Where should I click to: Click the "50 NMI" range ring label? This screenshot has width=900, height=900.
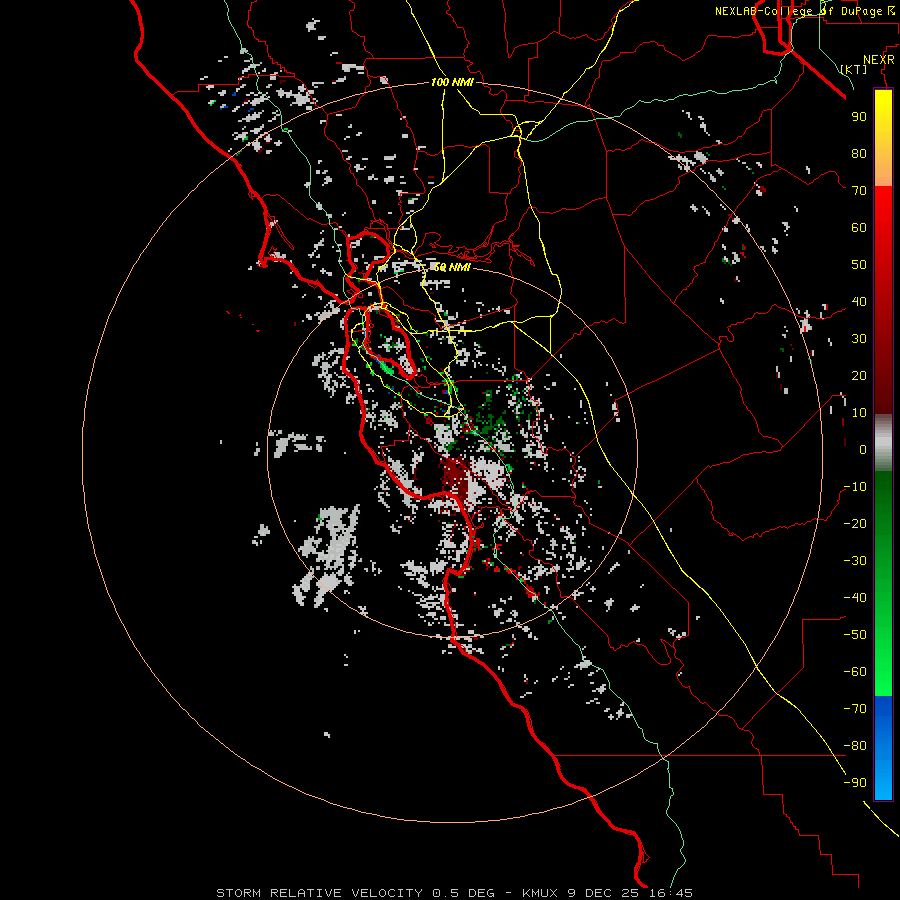[452, 267]
